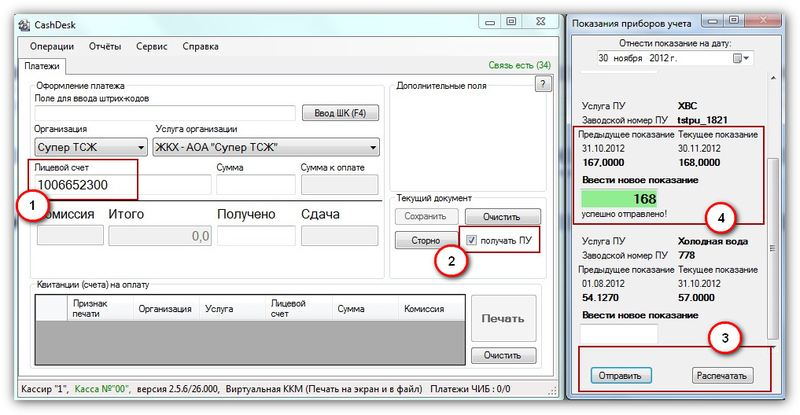Click the Распечатать button
This screenshot has height=415, width=800.
722,376
